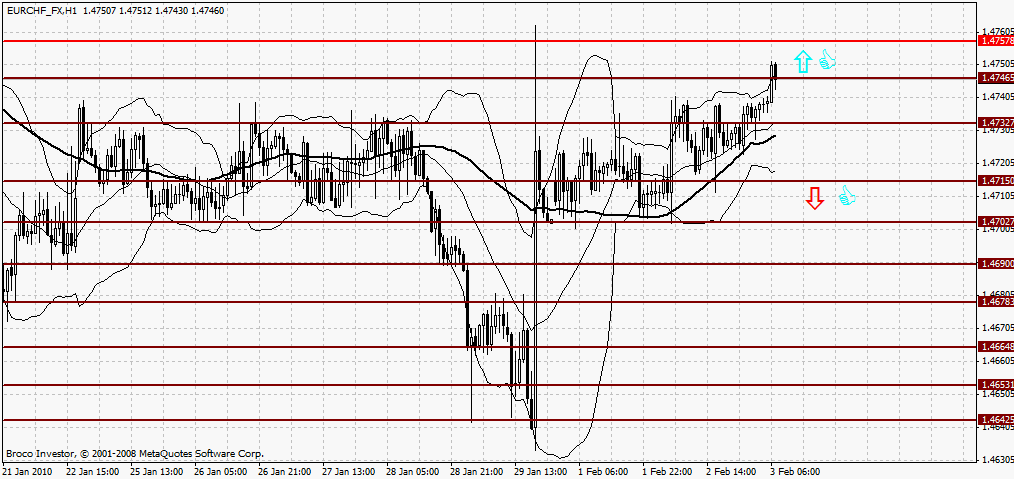The height and width of the screenshot is (479, 1014).
Task: Click the 1.46648 price level label
Action: [x=996, y=346]
